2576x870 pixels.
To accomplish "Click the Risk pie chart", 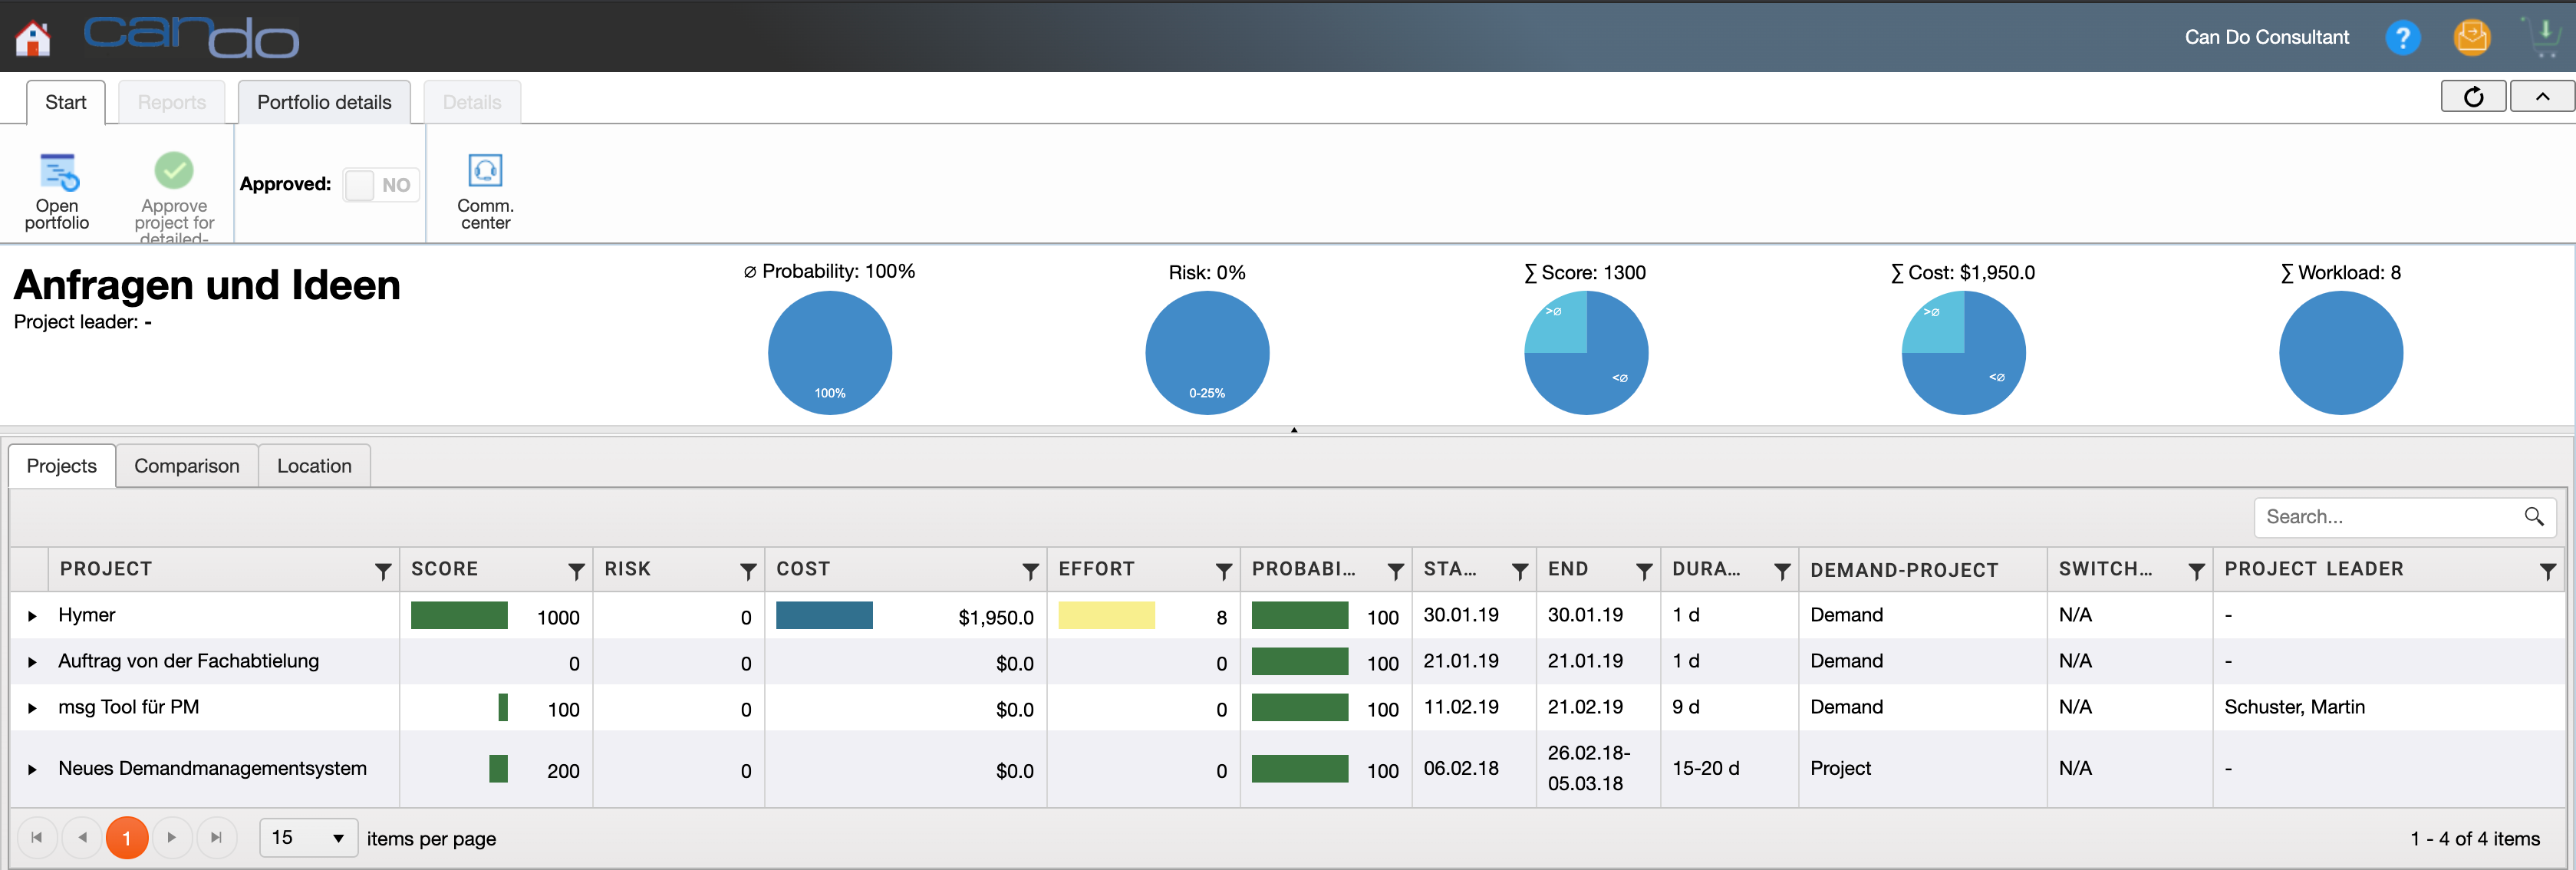I will coord(1207,353).
